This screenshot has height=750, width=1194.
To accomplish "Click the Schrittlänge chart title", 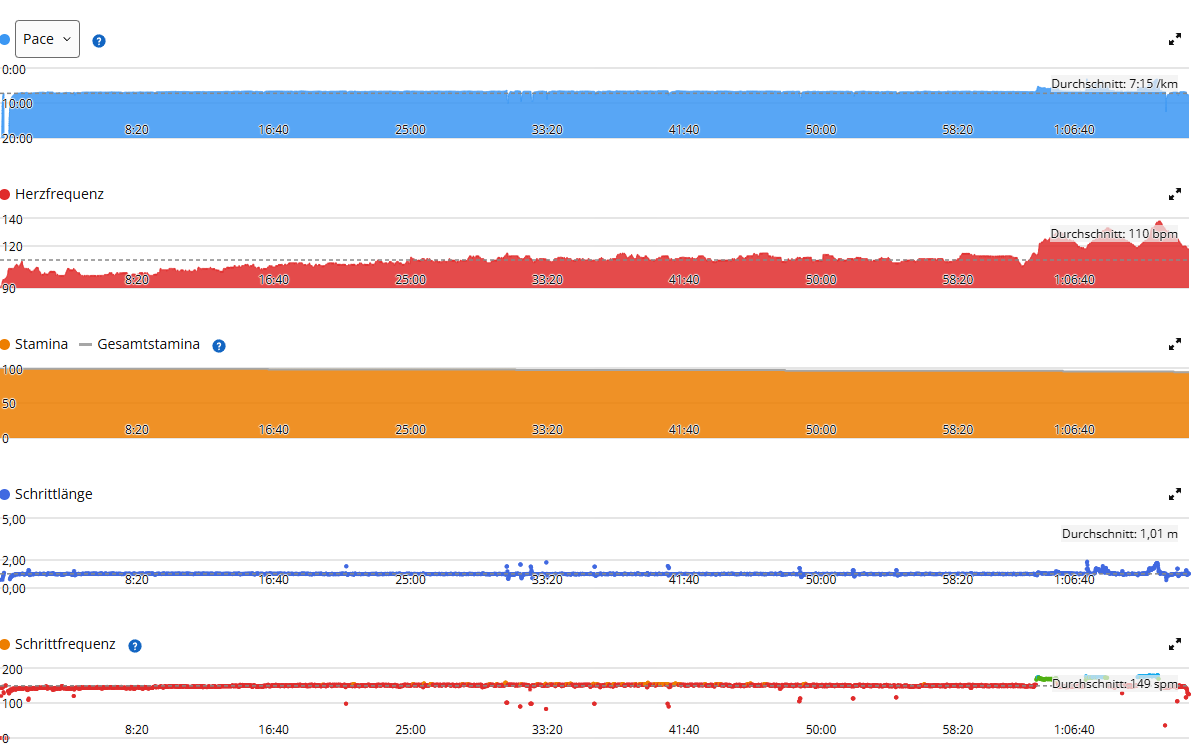I will coord(53,494).
